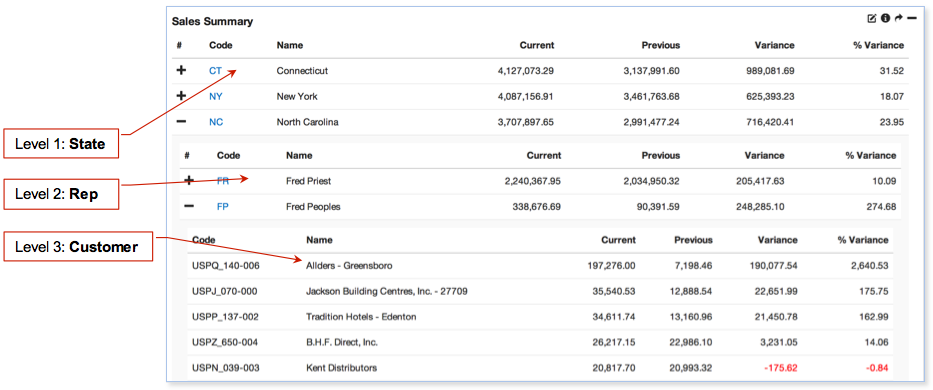Collapse the Fred Peoples rep row
Viewport: 933px width, 390px height.
[x=189, y=206]
